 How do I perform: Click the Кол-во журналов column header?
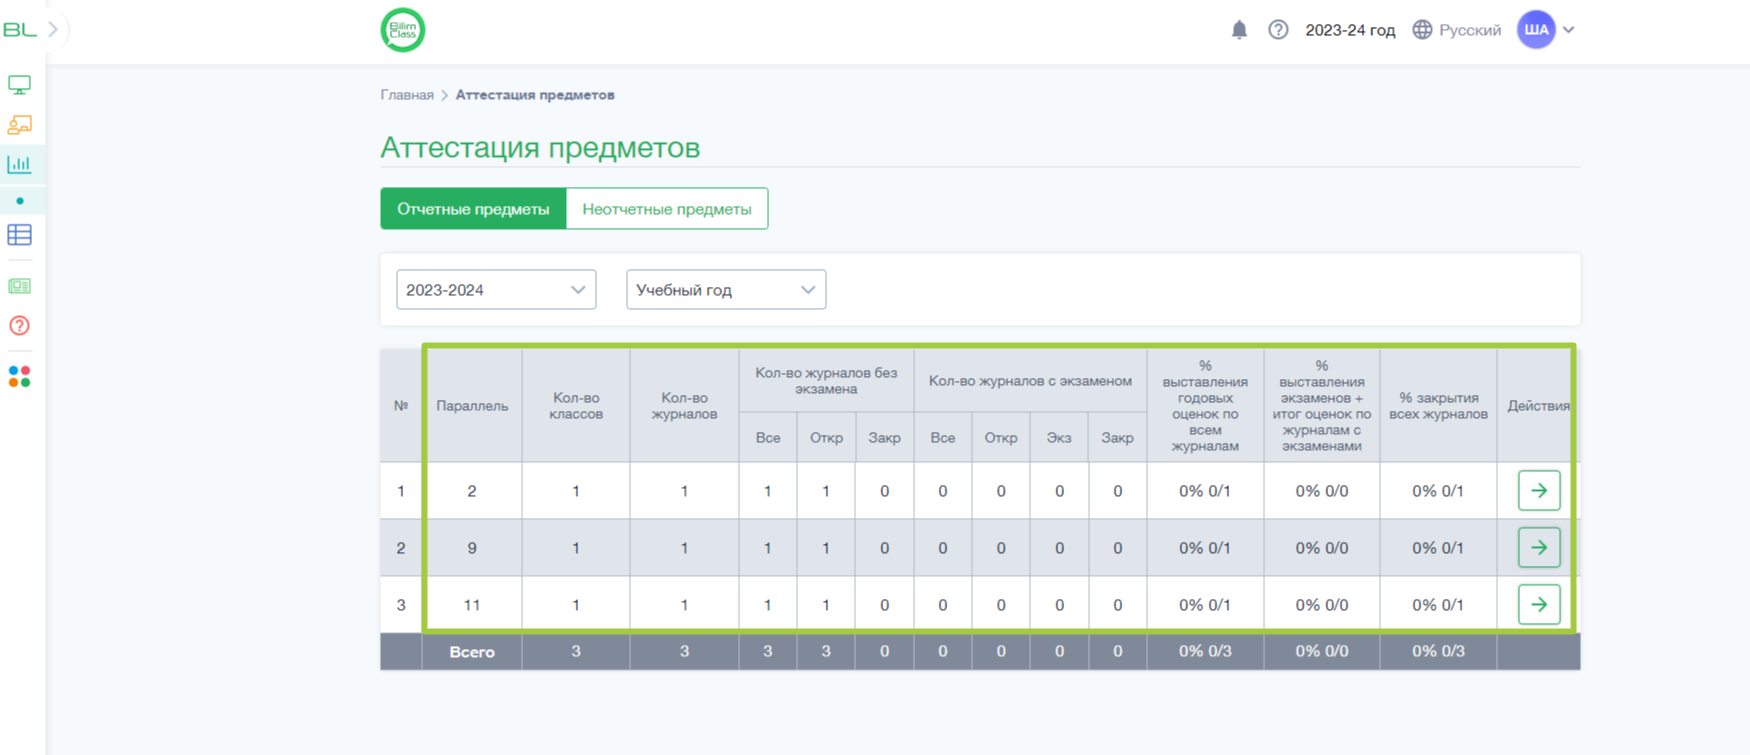click(684, 406)
